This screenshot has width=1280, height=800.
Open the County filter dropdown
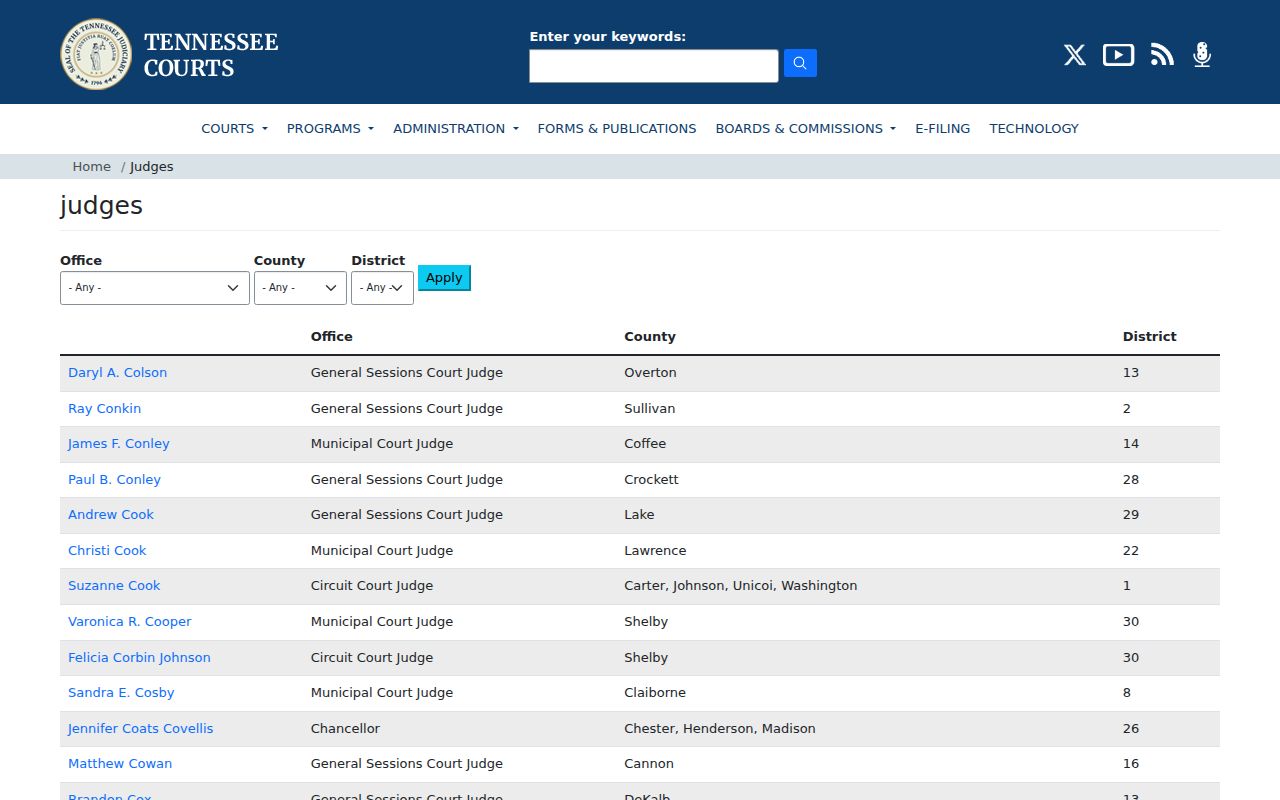(300, 288)
